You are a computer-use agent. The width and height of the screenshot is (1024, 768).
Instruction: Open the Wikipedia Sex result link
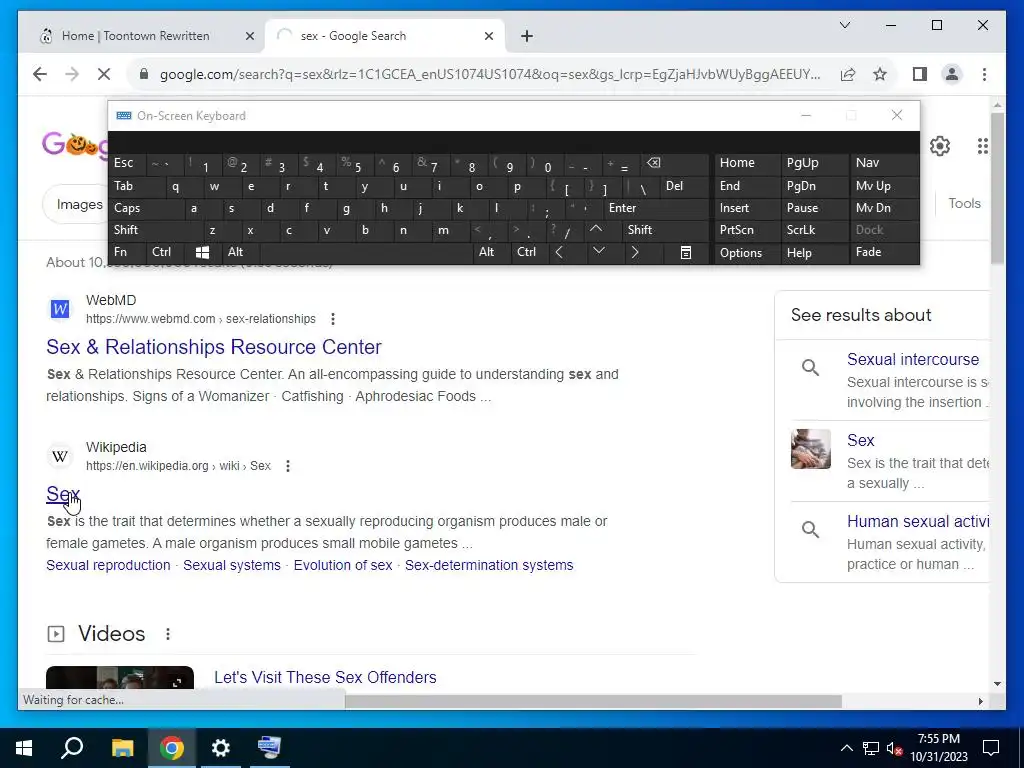pyautogui.click(x=63, y=494)
